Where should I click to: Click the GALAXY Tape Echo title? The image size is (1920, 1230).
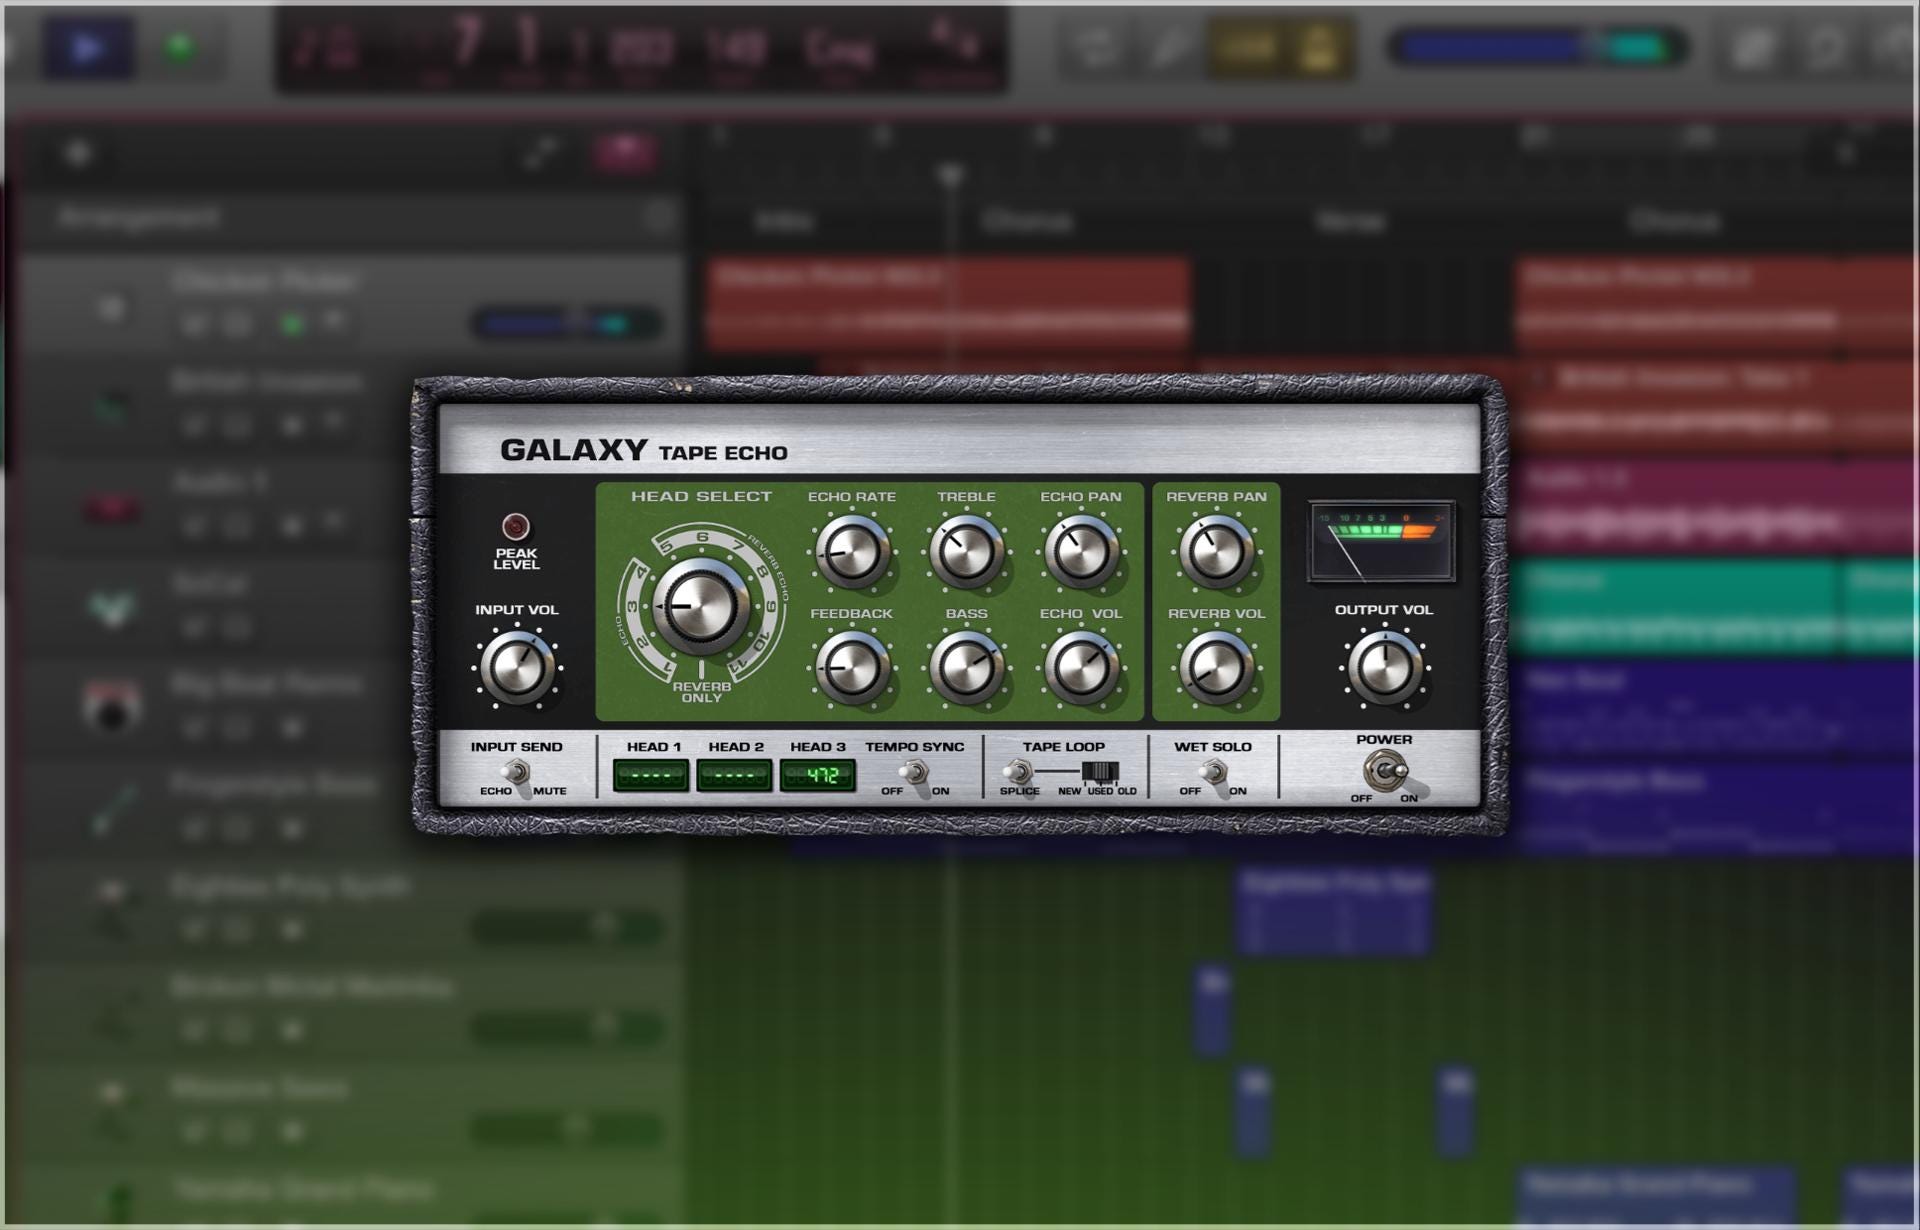coord(644,451)
